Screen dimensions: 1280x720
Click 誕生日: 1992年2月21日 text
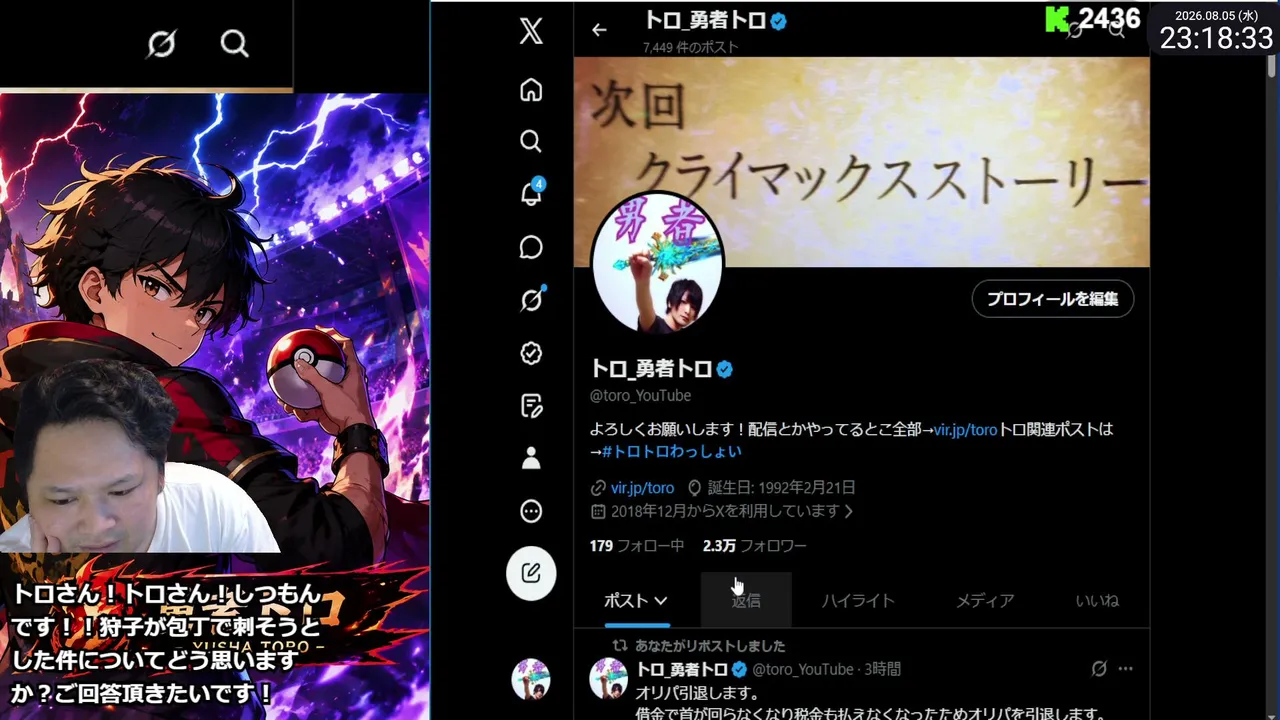tap(781, 488)
